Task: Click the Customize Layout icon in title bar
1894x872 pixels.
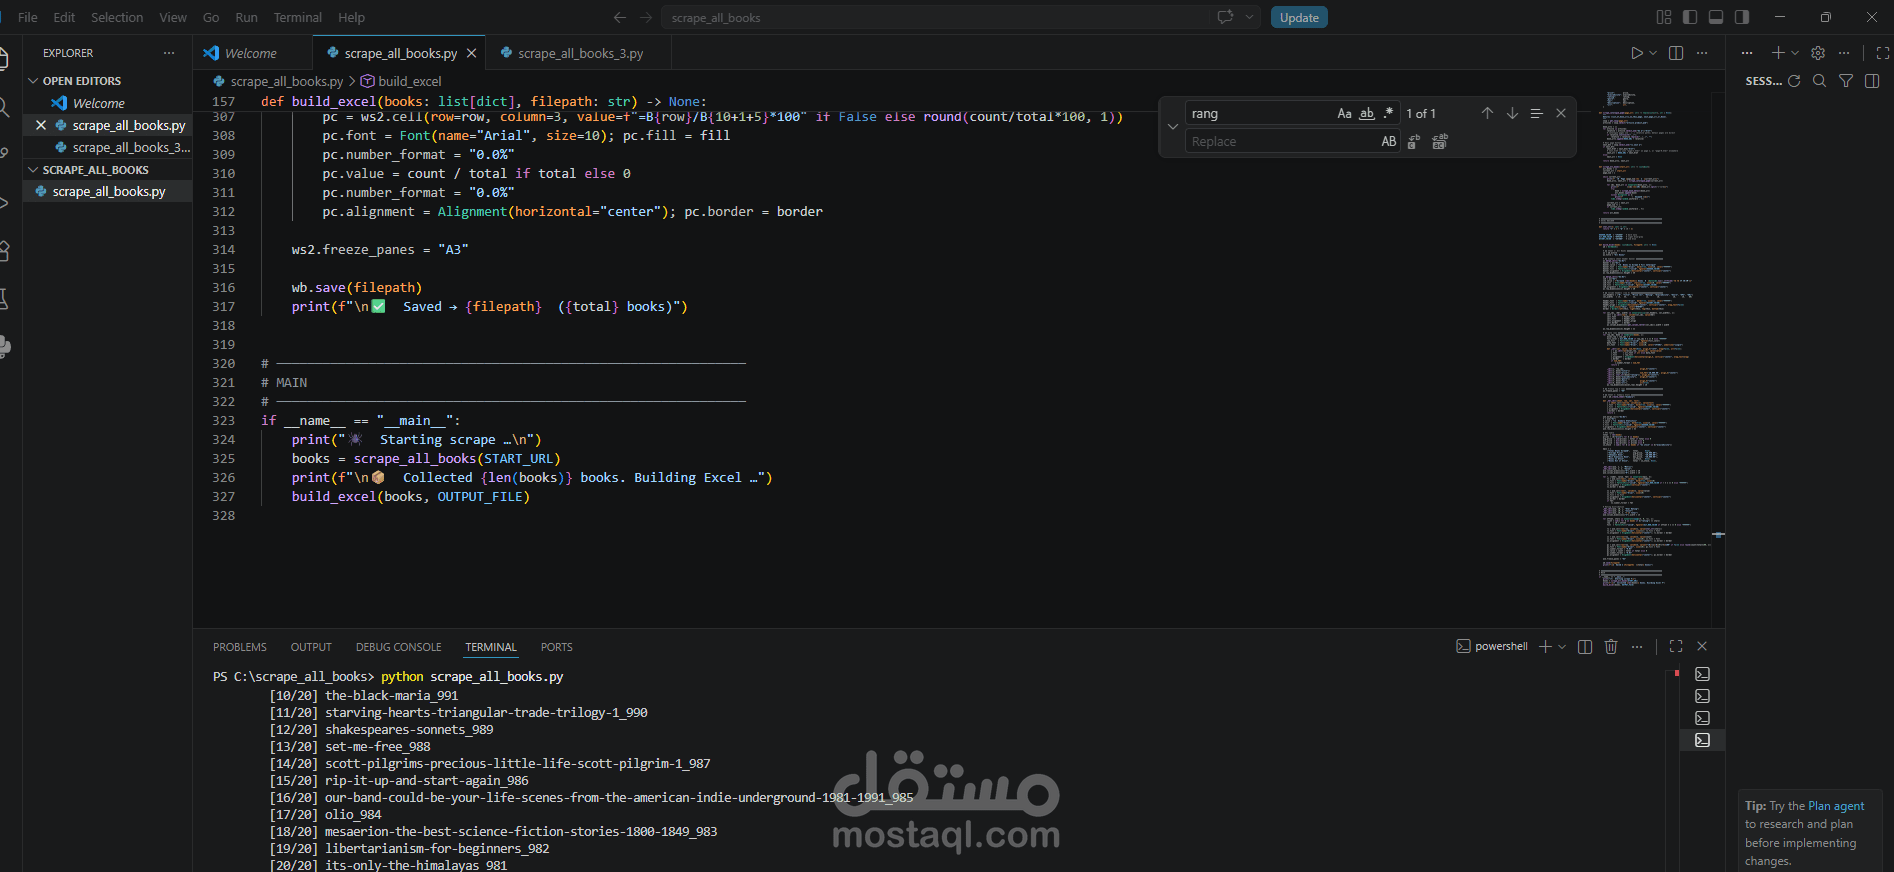Action: tap(1664, 17)
